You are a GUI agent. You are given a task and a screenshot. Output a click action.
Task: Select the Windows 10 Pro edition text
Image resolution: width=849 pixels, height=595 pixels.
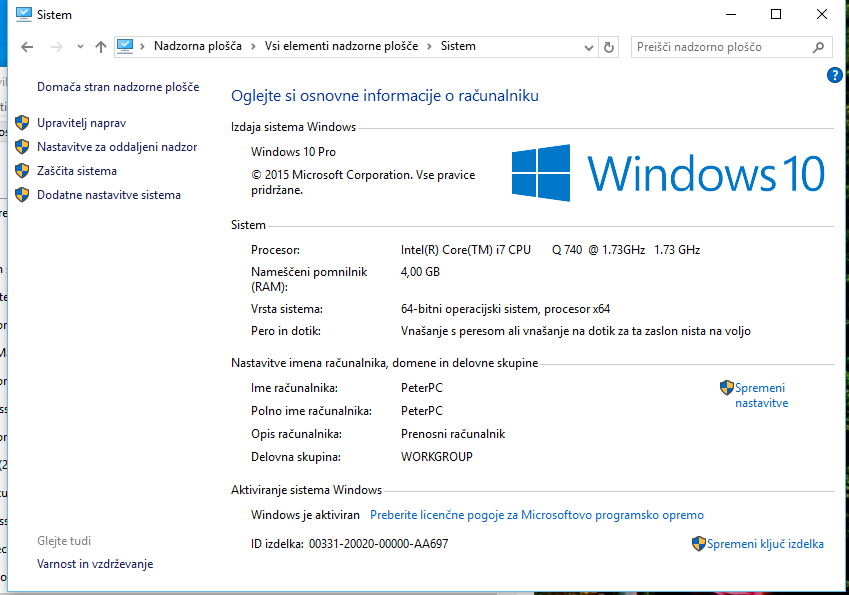pyautogui.click(x=293, y=152)
